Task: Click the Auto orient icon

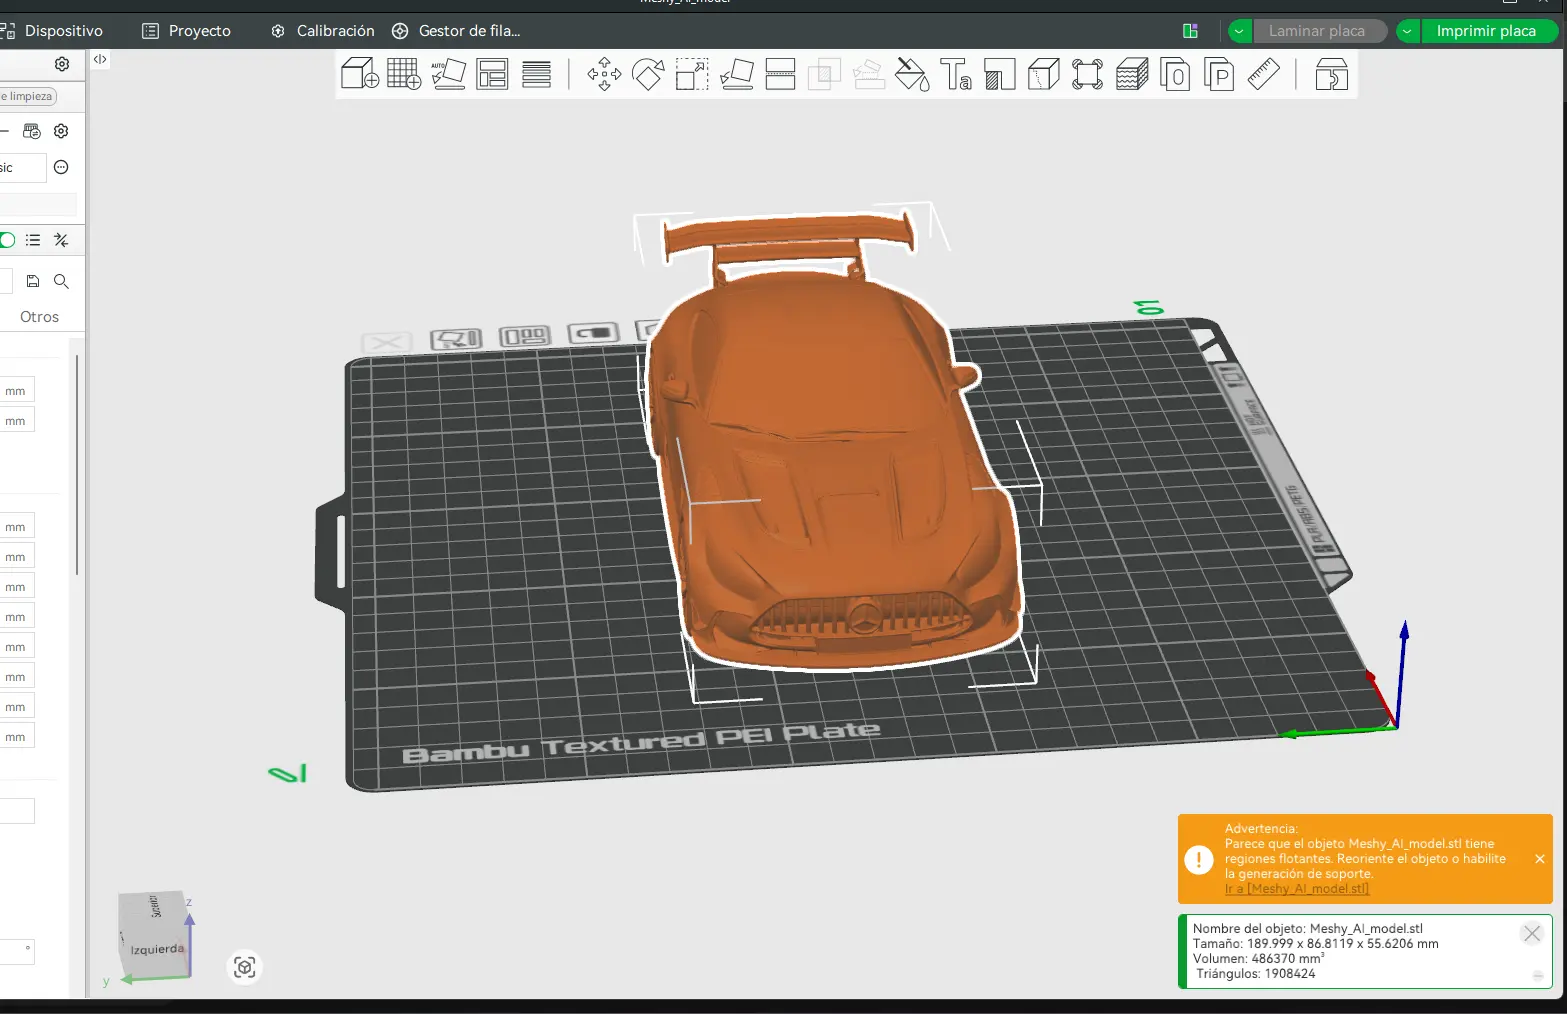Action: pyautogui.click(x=448, y=74)
